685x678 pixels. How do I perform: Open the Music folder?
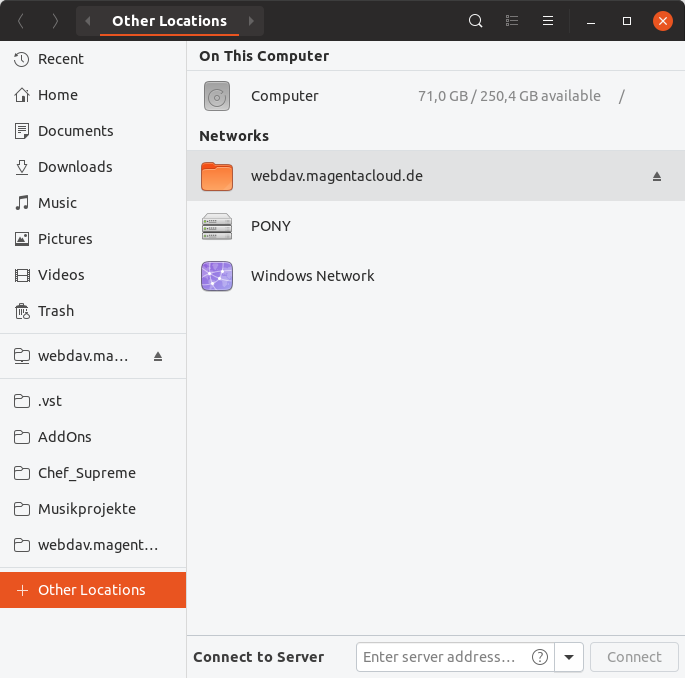coord(93,203)
